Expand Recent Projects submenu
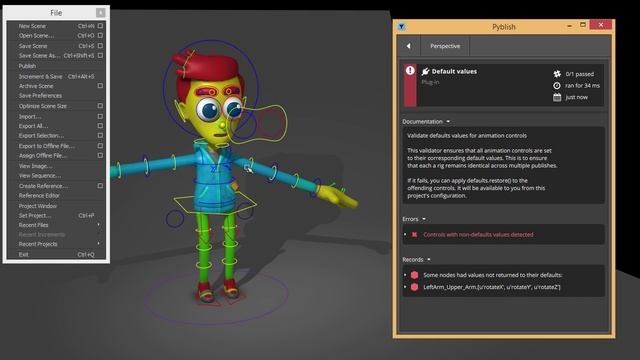The width and height of the screenshot is (640, 360). tap(98, 244)
